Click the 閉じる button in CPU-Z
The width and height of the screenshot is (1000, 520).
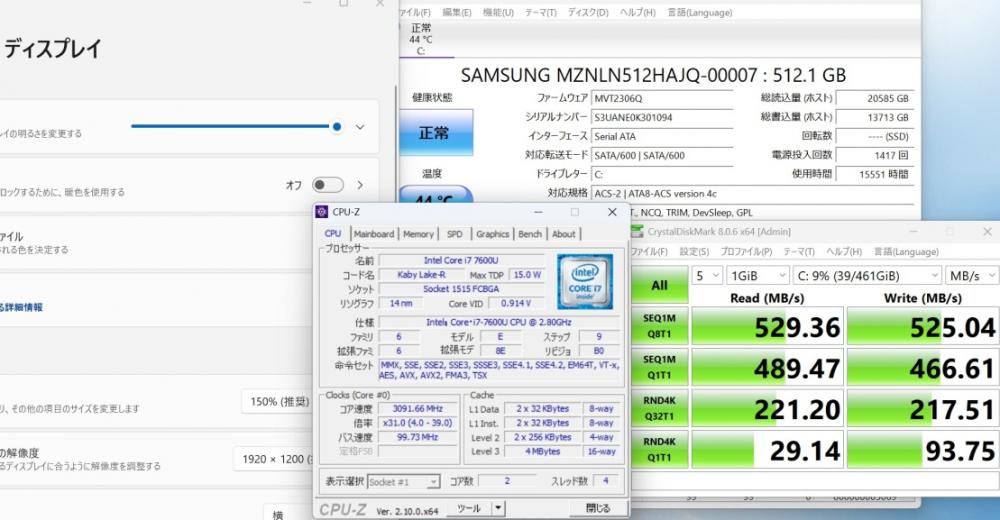click(598, 509)
